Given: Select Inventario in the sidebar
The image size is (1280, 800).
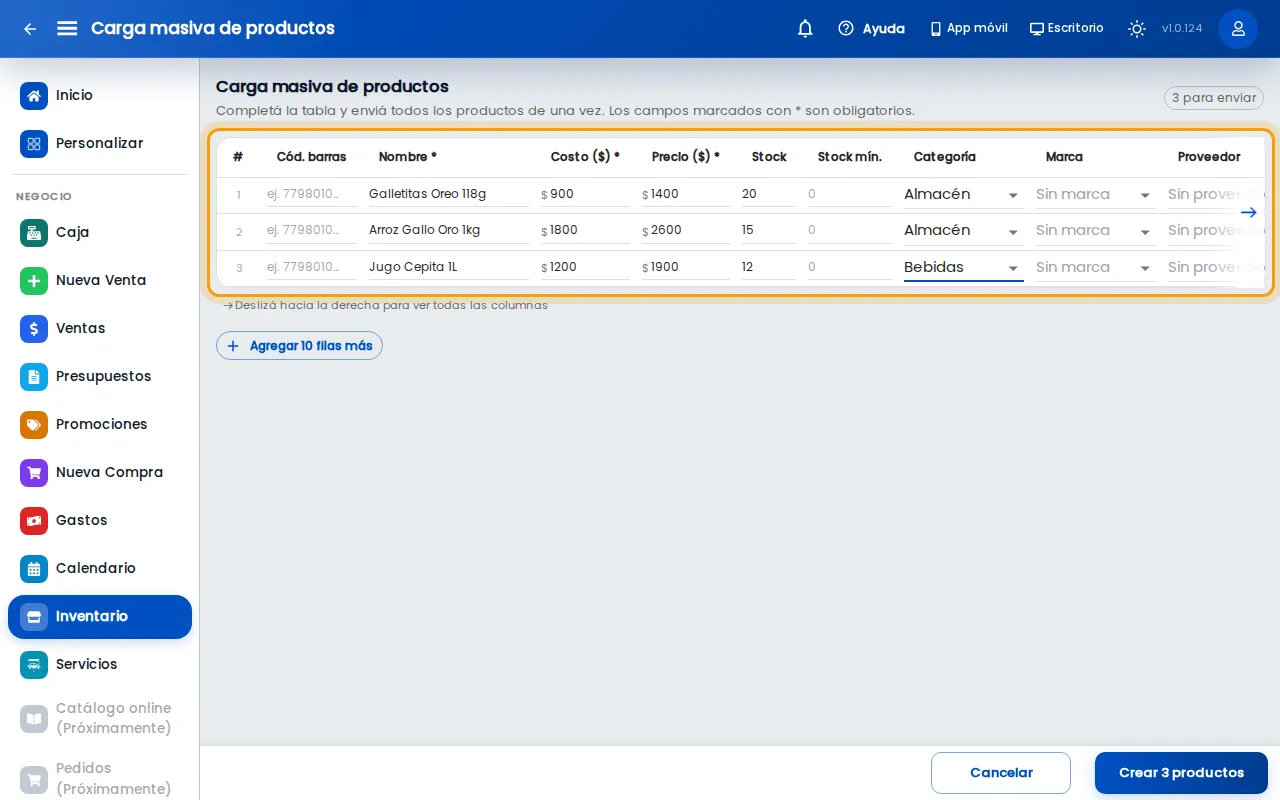Looking at the screenshot, I should 100,617.
